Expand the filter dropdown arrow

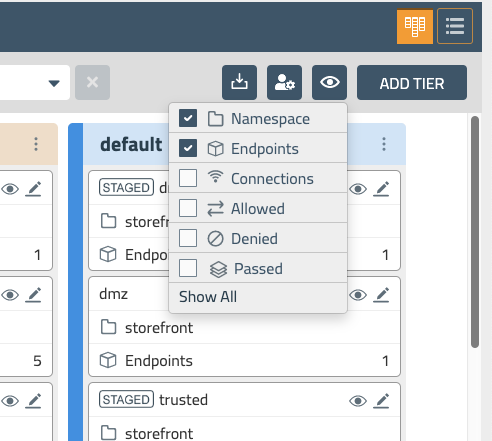pyautogui.click(x=54, y=83)
